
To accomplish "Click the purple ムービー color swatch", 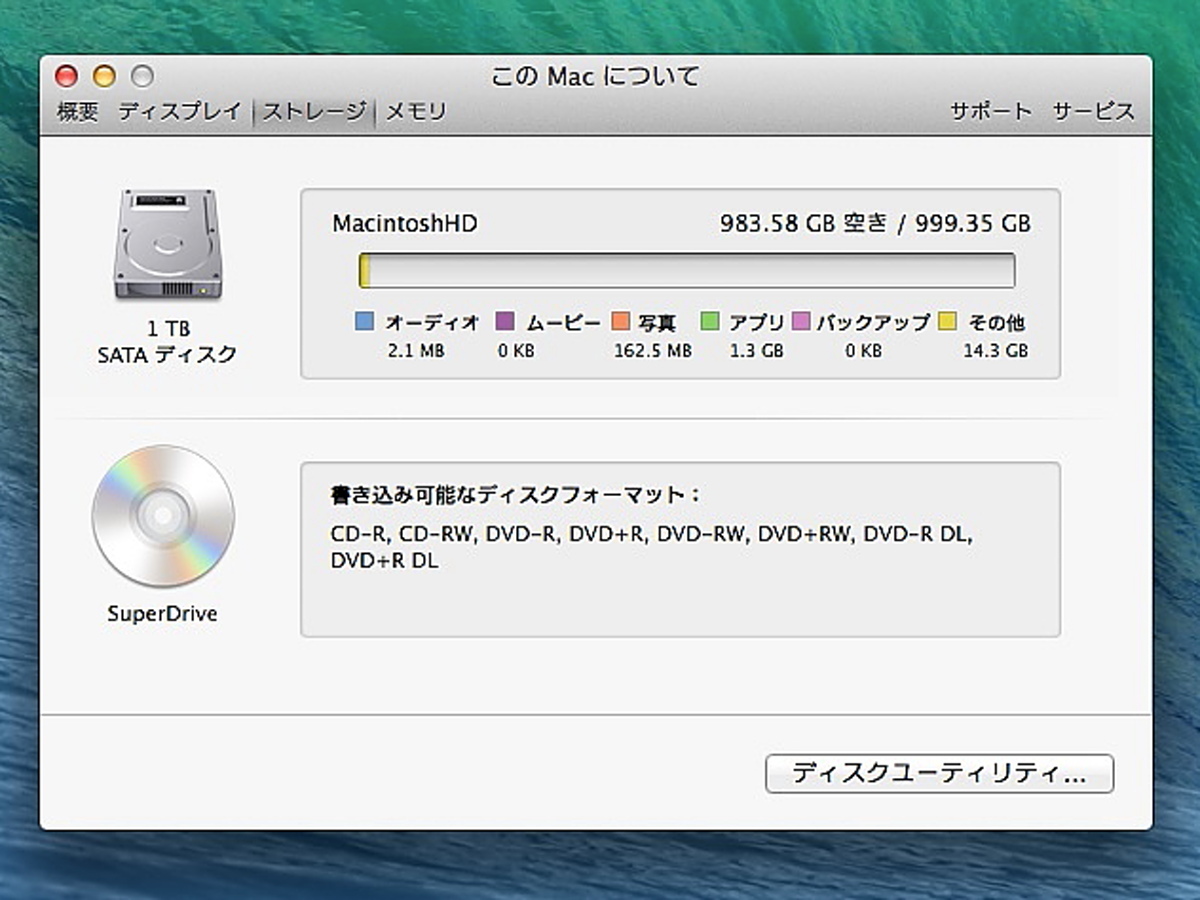I will point(505,322).
